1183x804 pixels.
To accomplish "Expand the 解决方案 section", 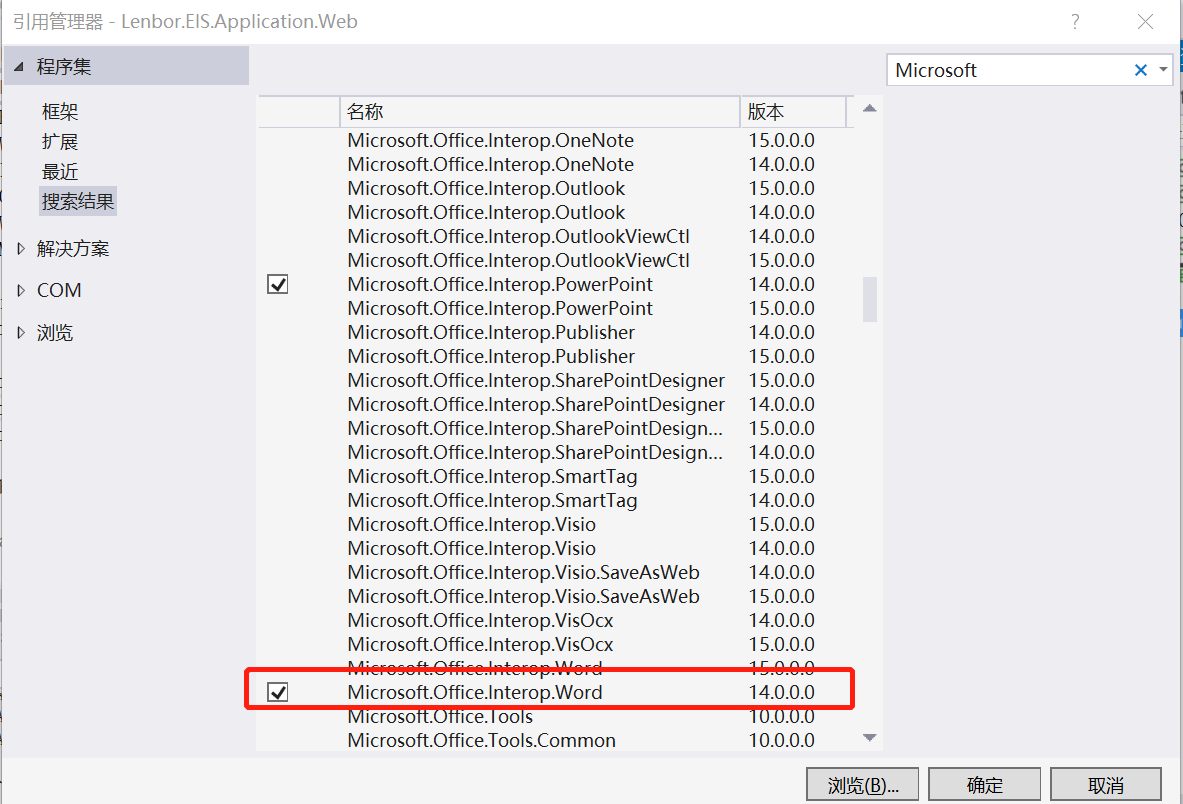I will click(21, 248).
